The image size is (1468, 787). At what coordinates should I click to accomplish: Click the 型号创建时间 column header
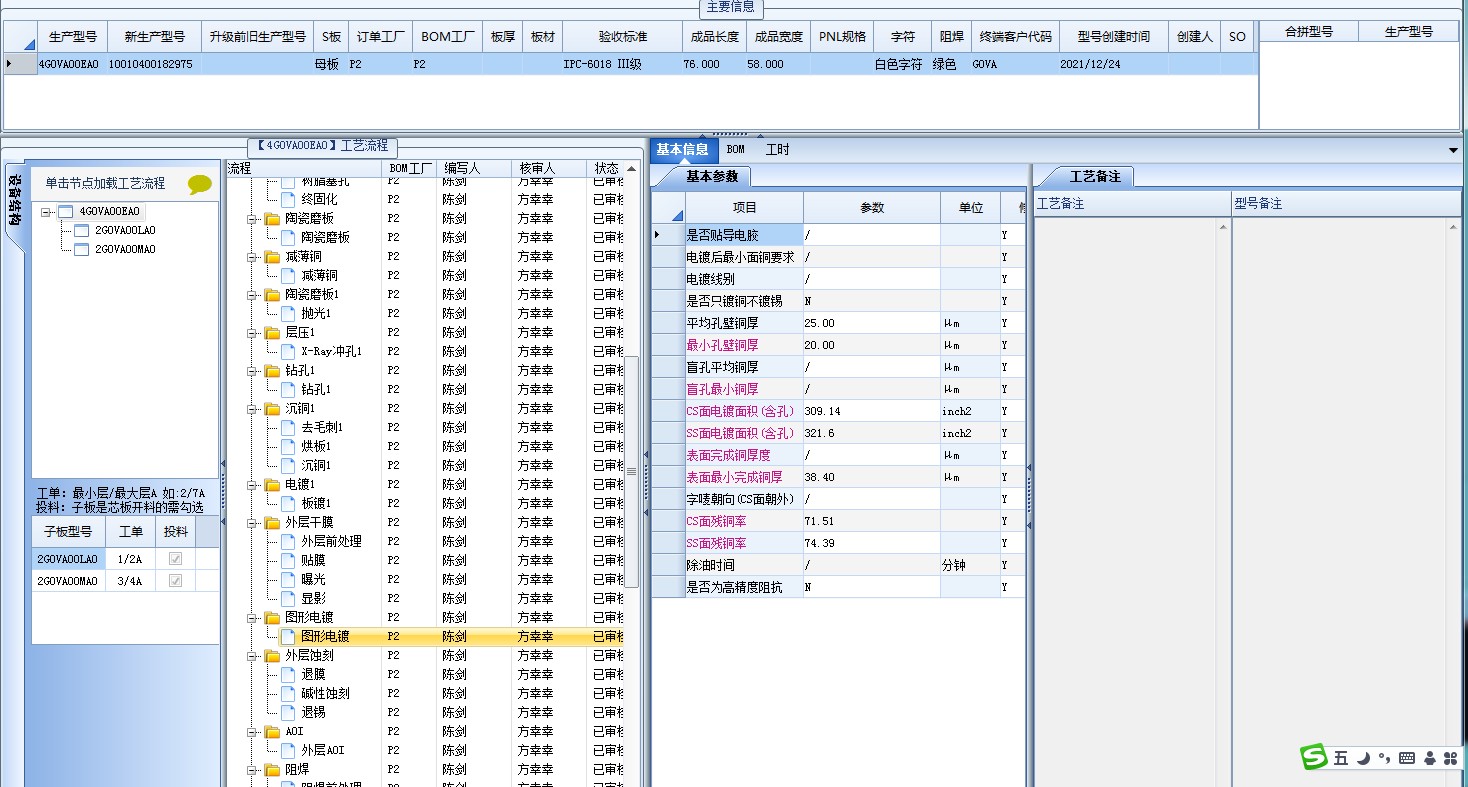(x=1113, y=37)
